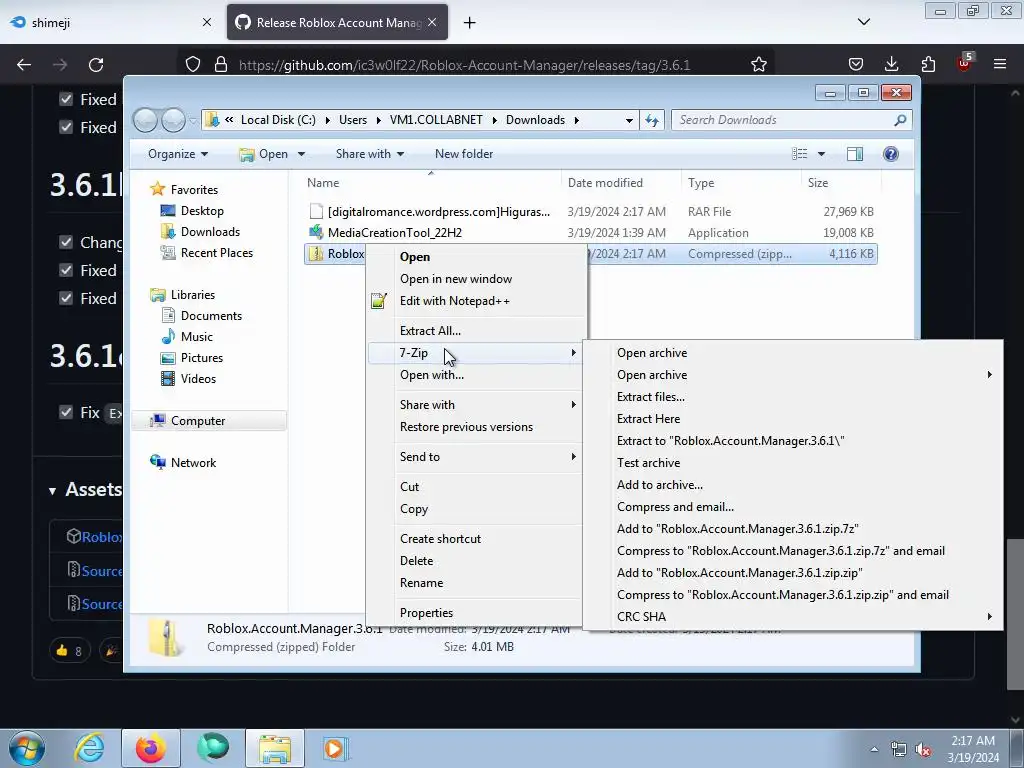Open Pictures library
Viewport: 1024px width, 768px height.
pyautogui.click(x=202, y=358)
